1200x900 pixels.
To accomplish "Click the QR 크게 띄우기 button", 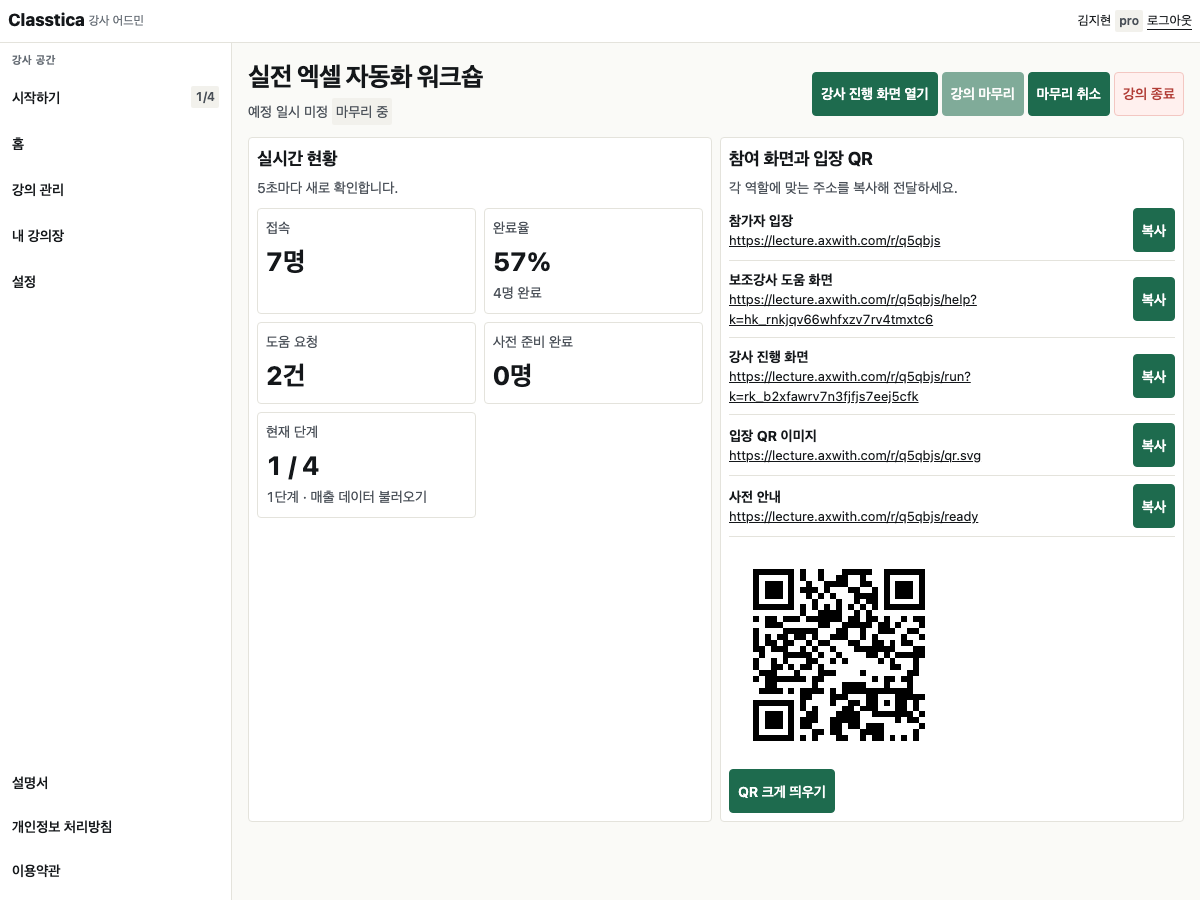I will [x=782, y=791].
